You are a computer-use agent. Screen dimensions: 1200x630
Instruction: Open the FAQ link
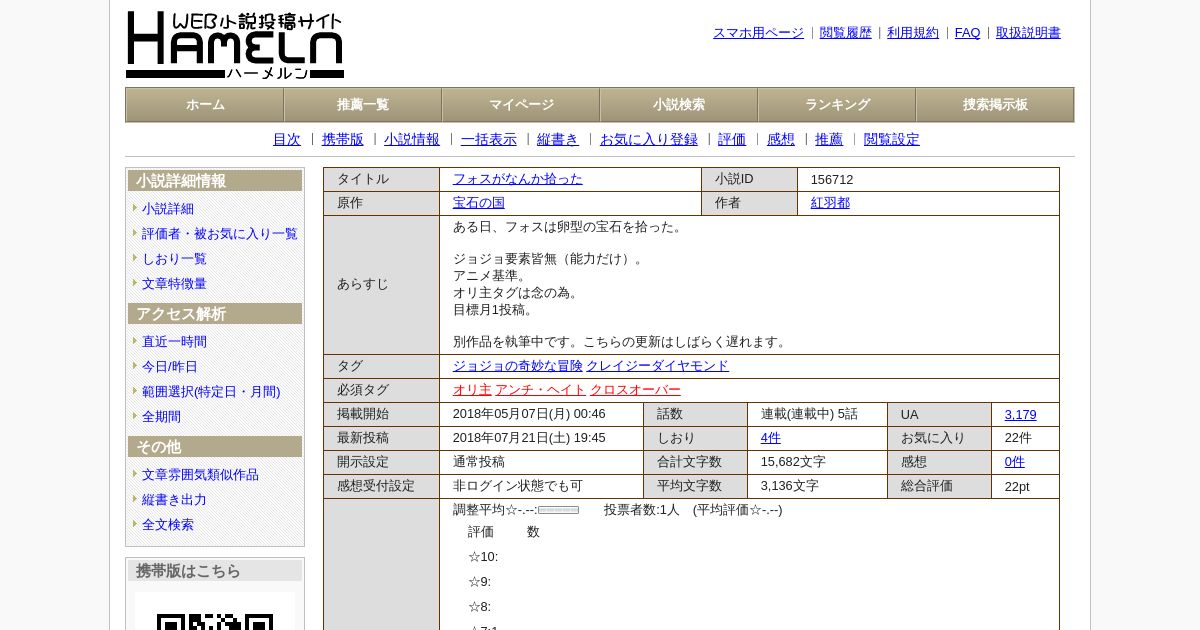[x=968, y=33]
